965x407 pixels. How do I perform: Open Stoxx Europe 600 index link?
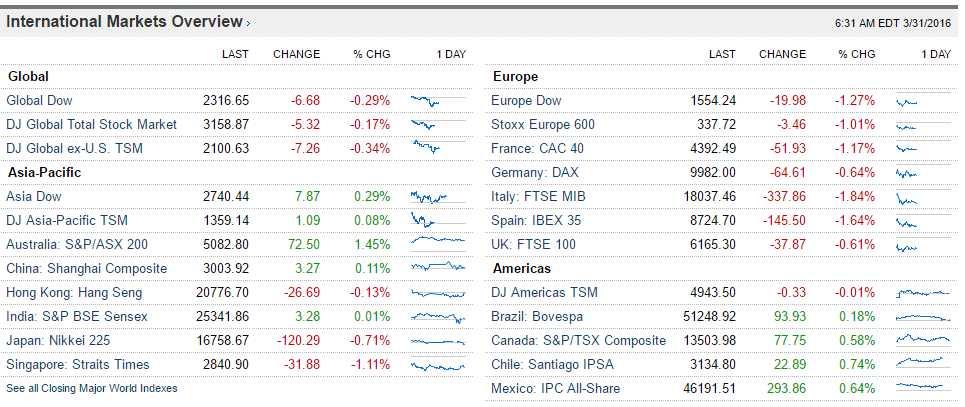pyautogui.click(x=543, y=125)
